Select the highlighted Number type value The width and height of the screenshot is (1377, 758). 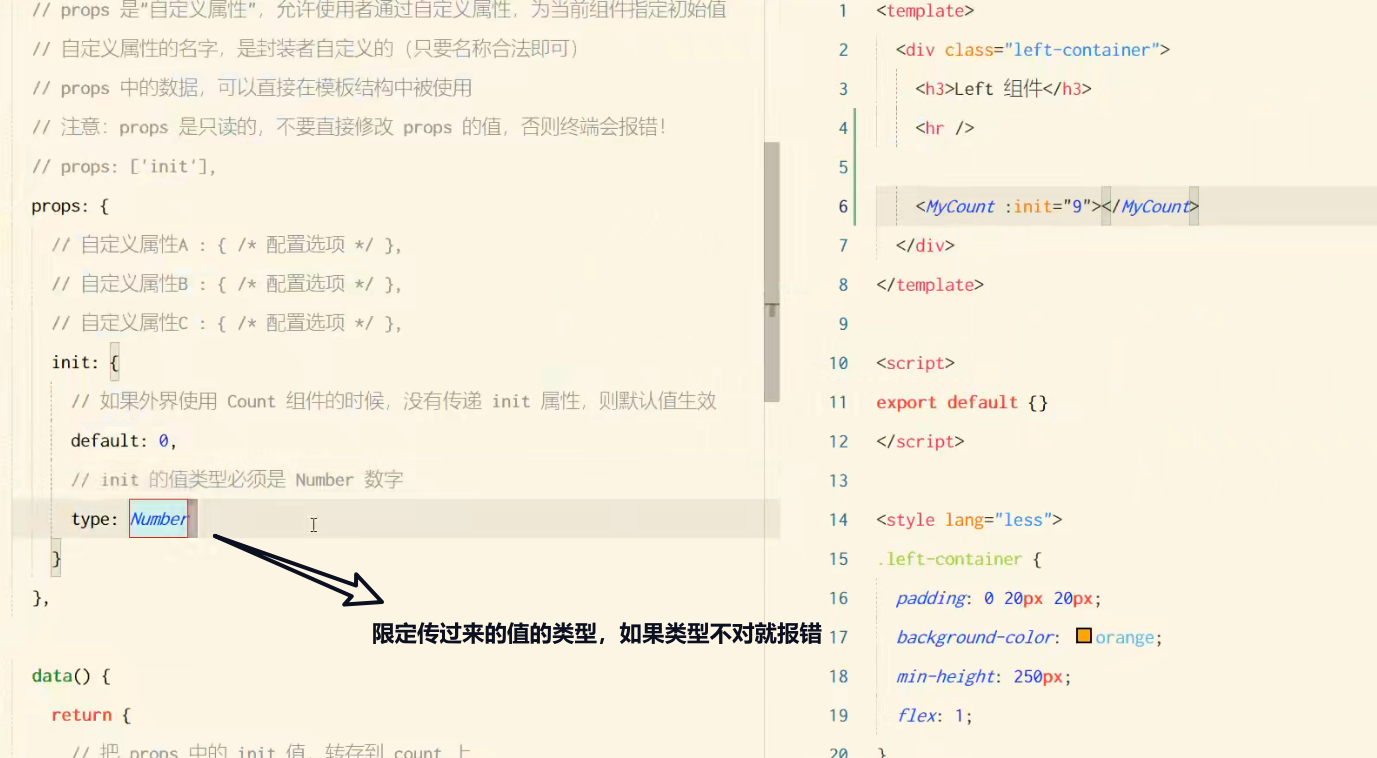click(x=159, y=519)
